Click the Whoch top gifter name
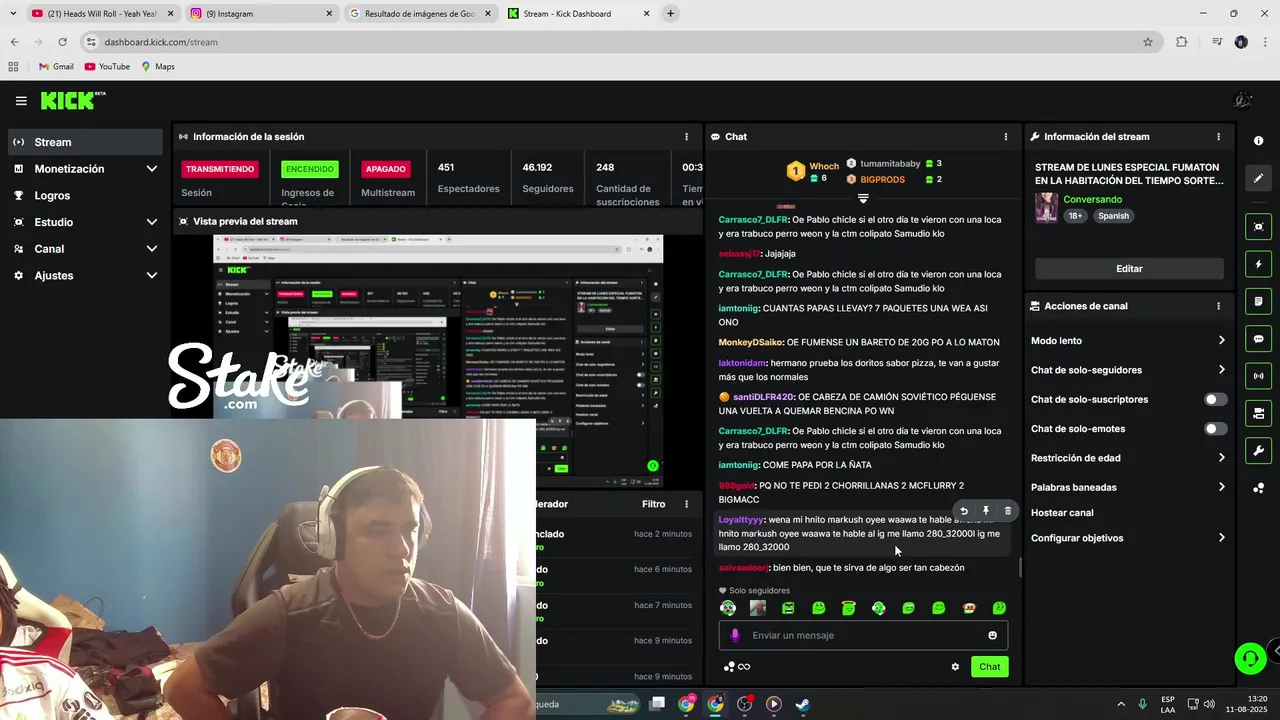Viewport: 1280px width, 720px height. pos(824,166)
